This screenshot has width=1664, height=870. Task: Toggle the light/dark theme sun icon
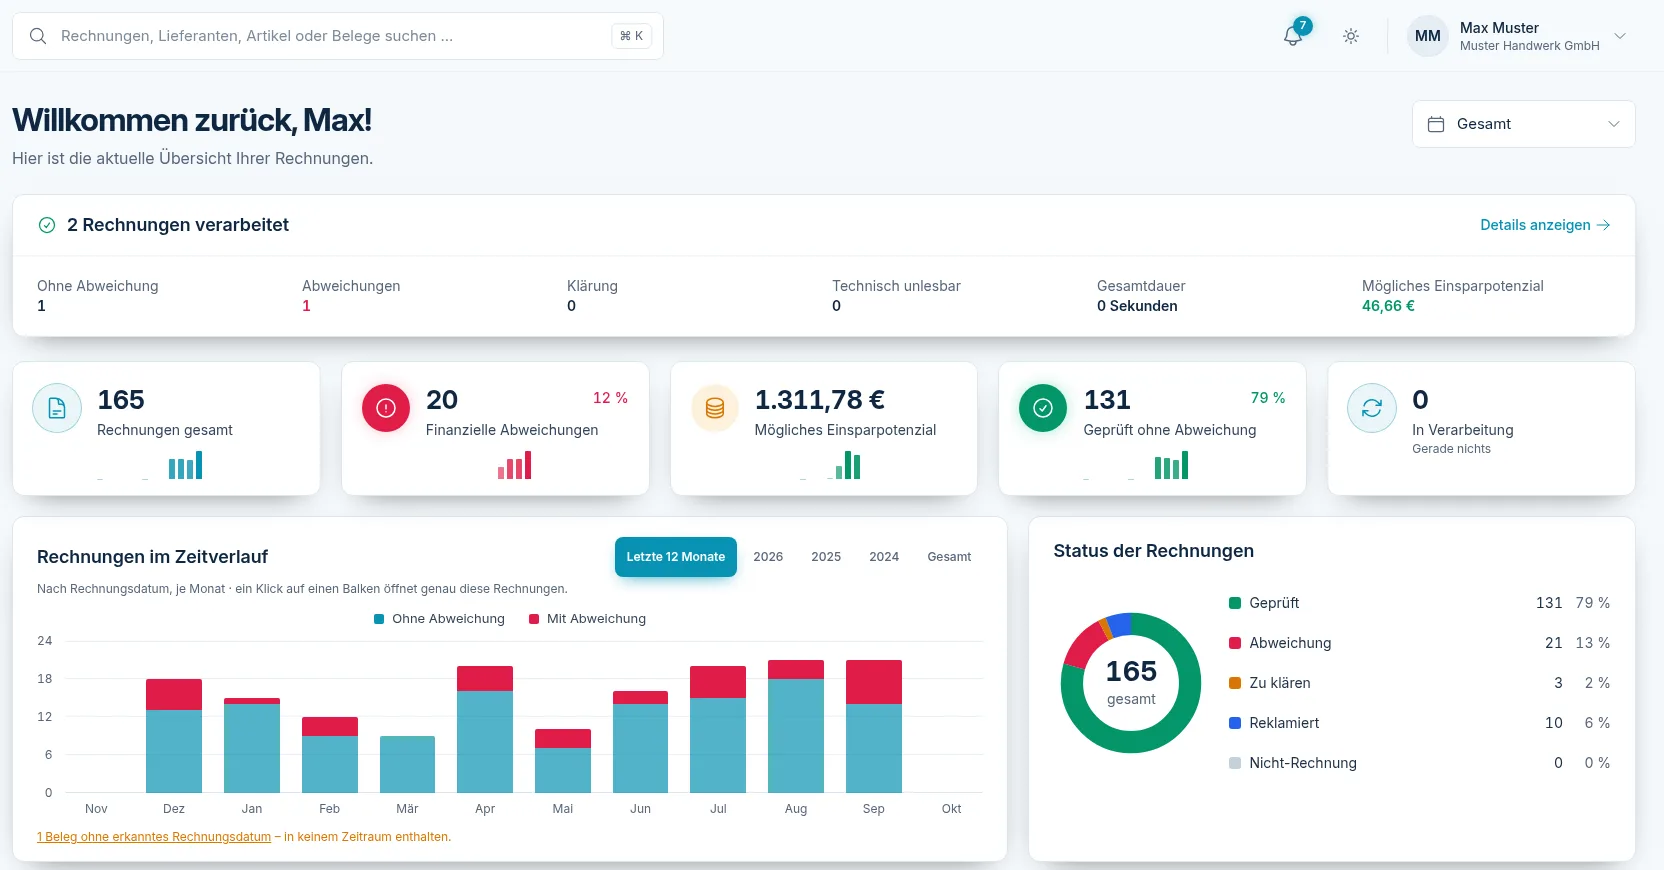(x=1351, y=36)
